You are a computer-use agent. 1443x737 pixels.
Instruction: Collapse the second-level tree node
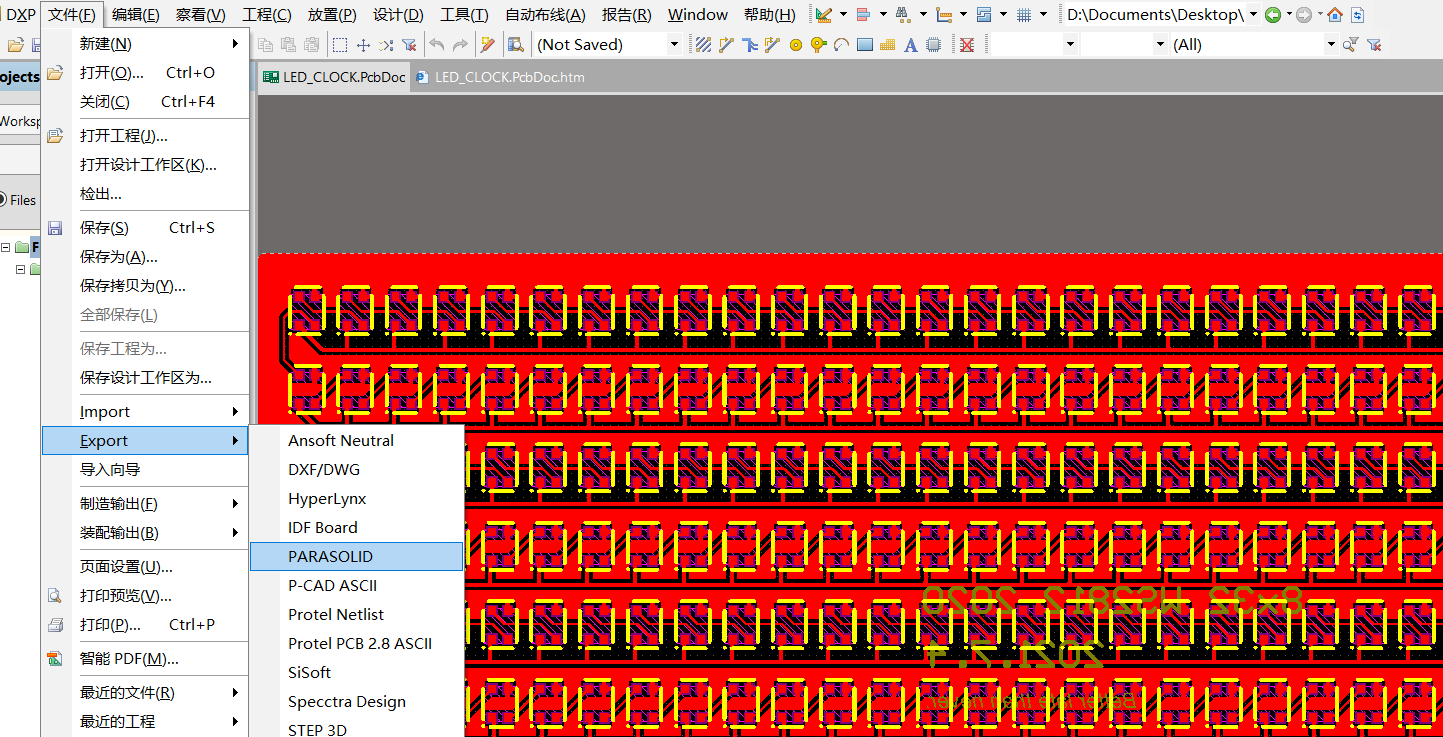[x=20, y=269]
